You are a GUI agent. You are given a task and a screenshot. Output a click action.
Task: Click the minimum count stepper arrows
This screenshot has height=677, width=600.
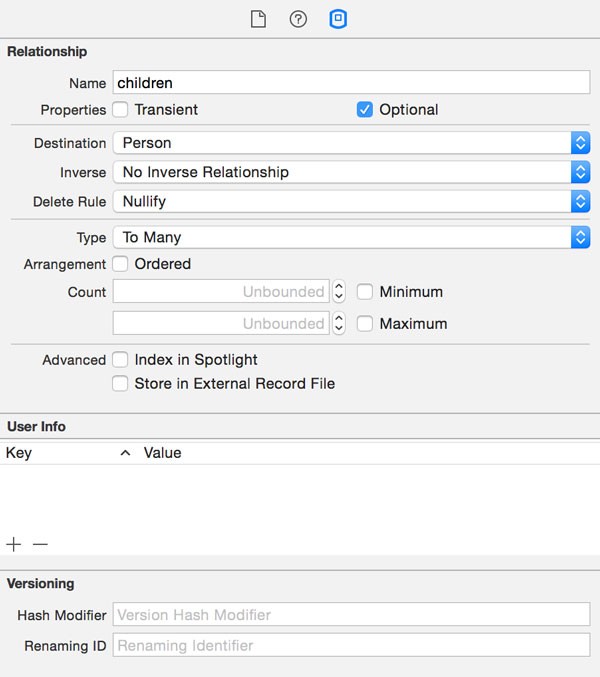339,291
